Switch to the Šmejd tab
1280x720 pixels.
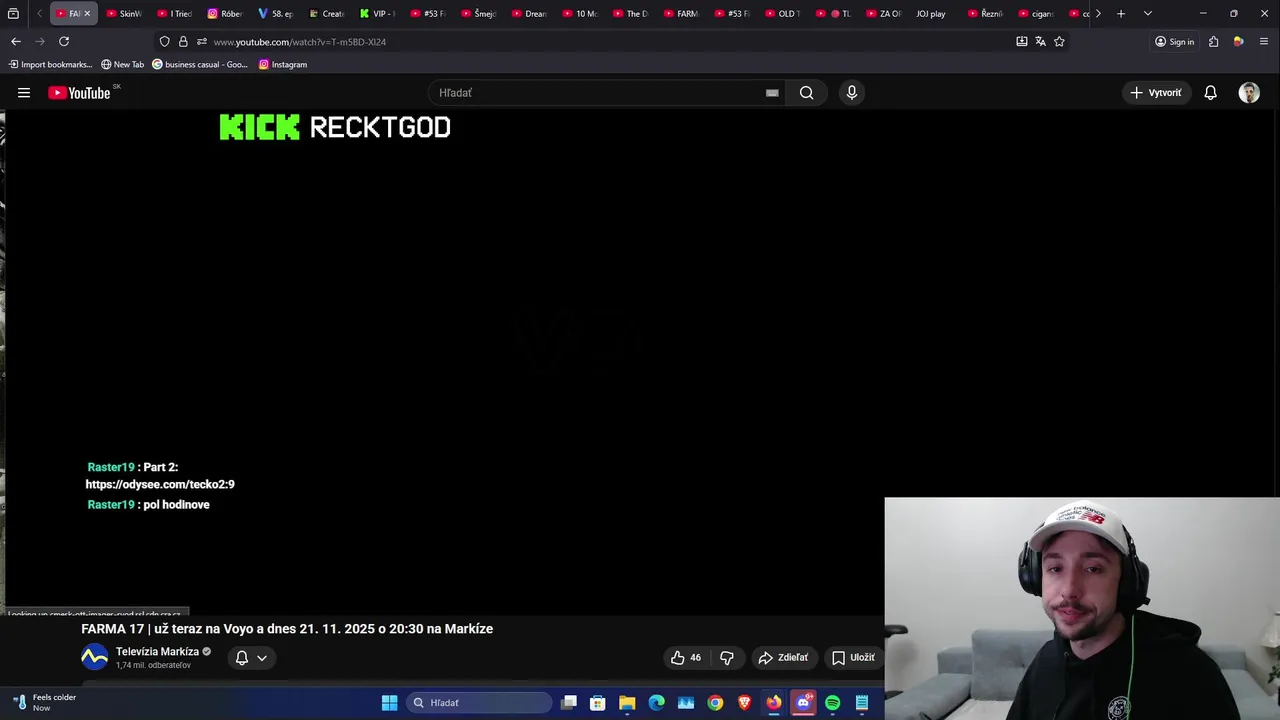coord(478,13)
